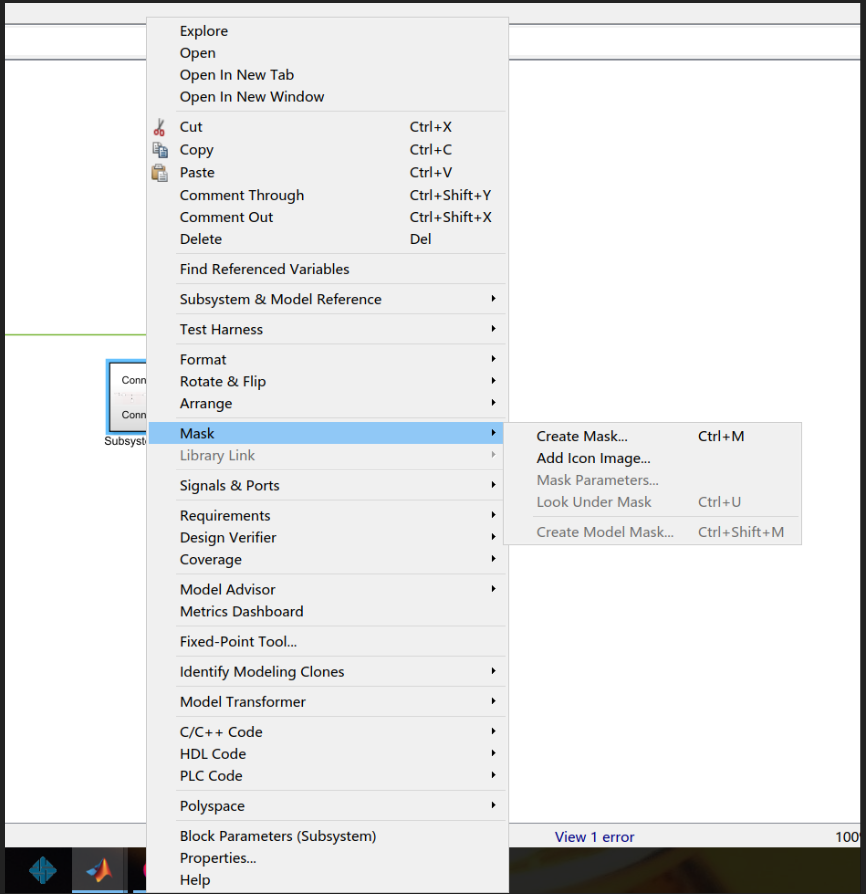Viewport: 866px width, 894px height.
Task: Click the blue diamond taskbar icon
Action: [43, 871]
